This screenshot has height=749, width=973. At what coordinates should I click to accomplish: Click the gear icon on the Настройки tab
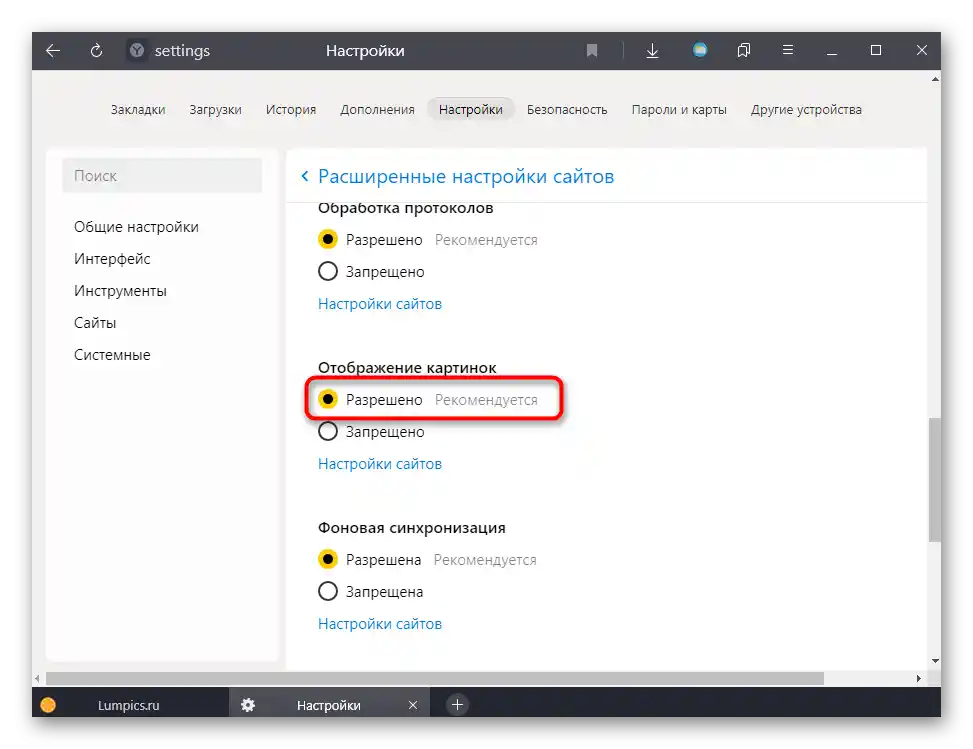(248, 705)
